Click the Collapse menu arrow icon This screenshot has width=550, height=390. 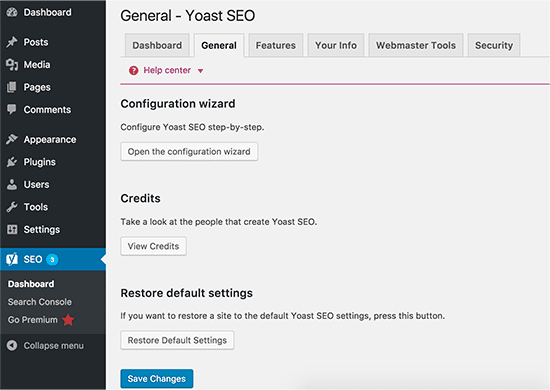coord(12,345)
